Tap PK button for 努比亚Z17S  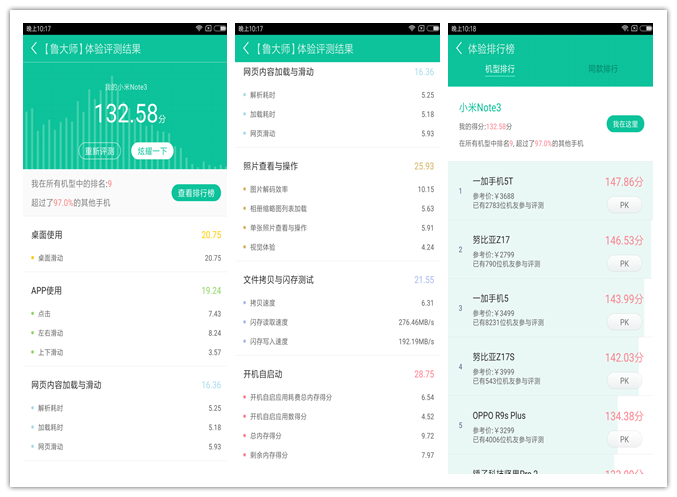[624, 381]
